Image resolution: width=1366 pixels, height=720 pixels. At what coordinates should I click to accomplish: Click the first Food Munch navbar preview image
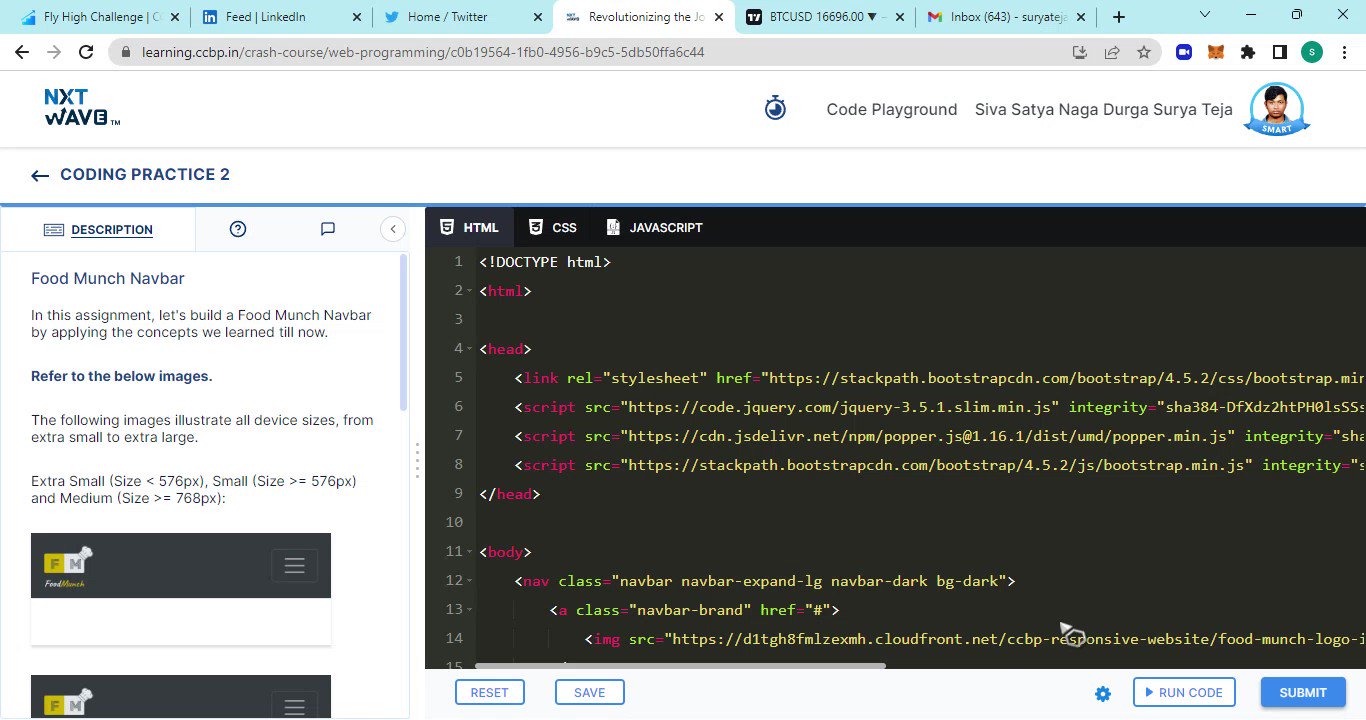(x=181, y=588)
